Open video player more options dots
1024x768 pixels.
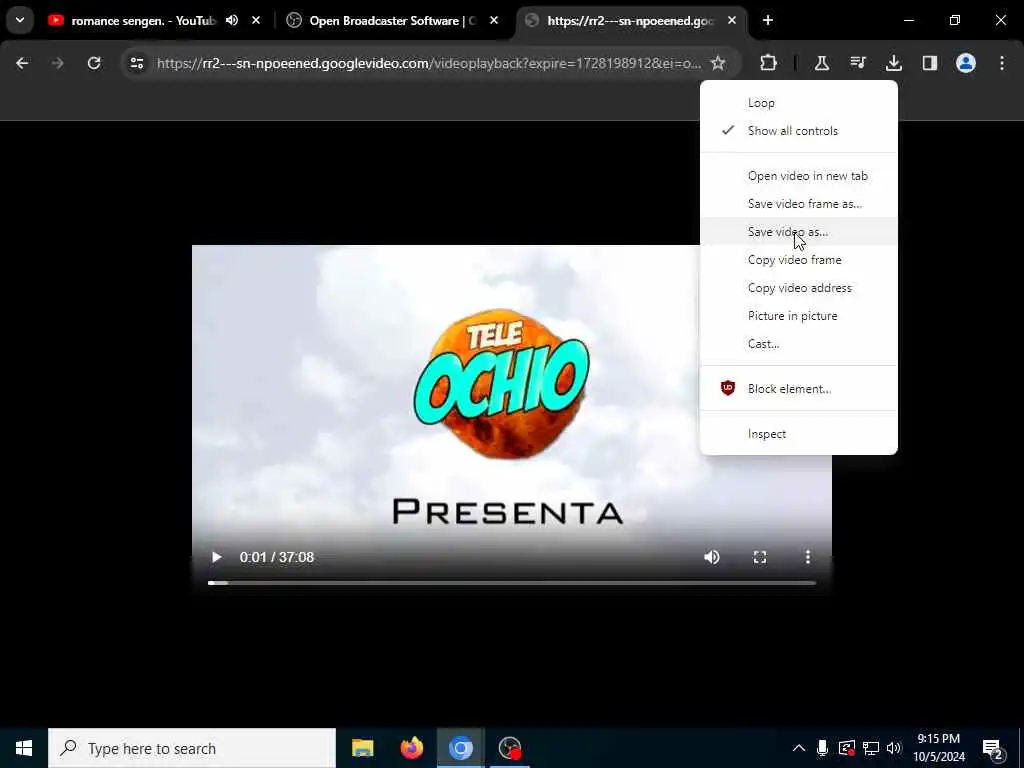click(x=808, y=557)
